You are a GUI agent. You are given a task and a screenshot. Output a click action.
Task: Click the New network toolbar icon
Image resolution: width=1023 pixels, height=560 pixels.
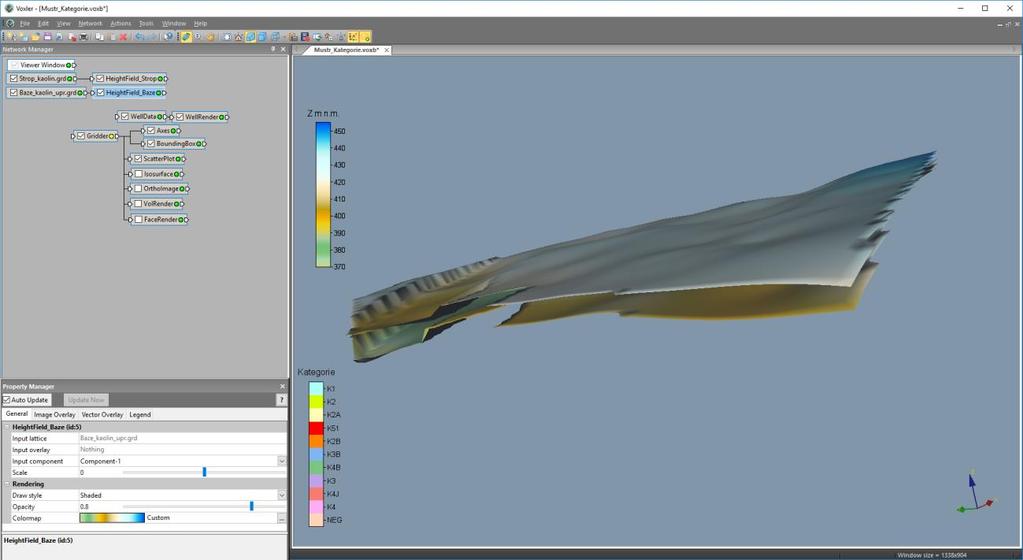pyautogui.click(x=11, y=37)
